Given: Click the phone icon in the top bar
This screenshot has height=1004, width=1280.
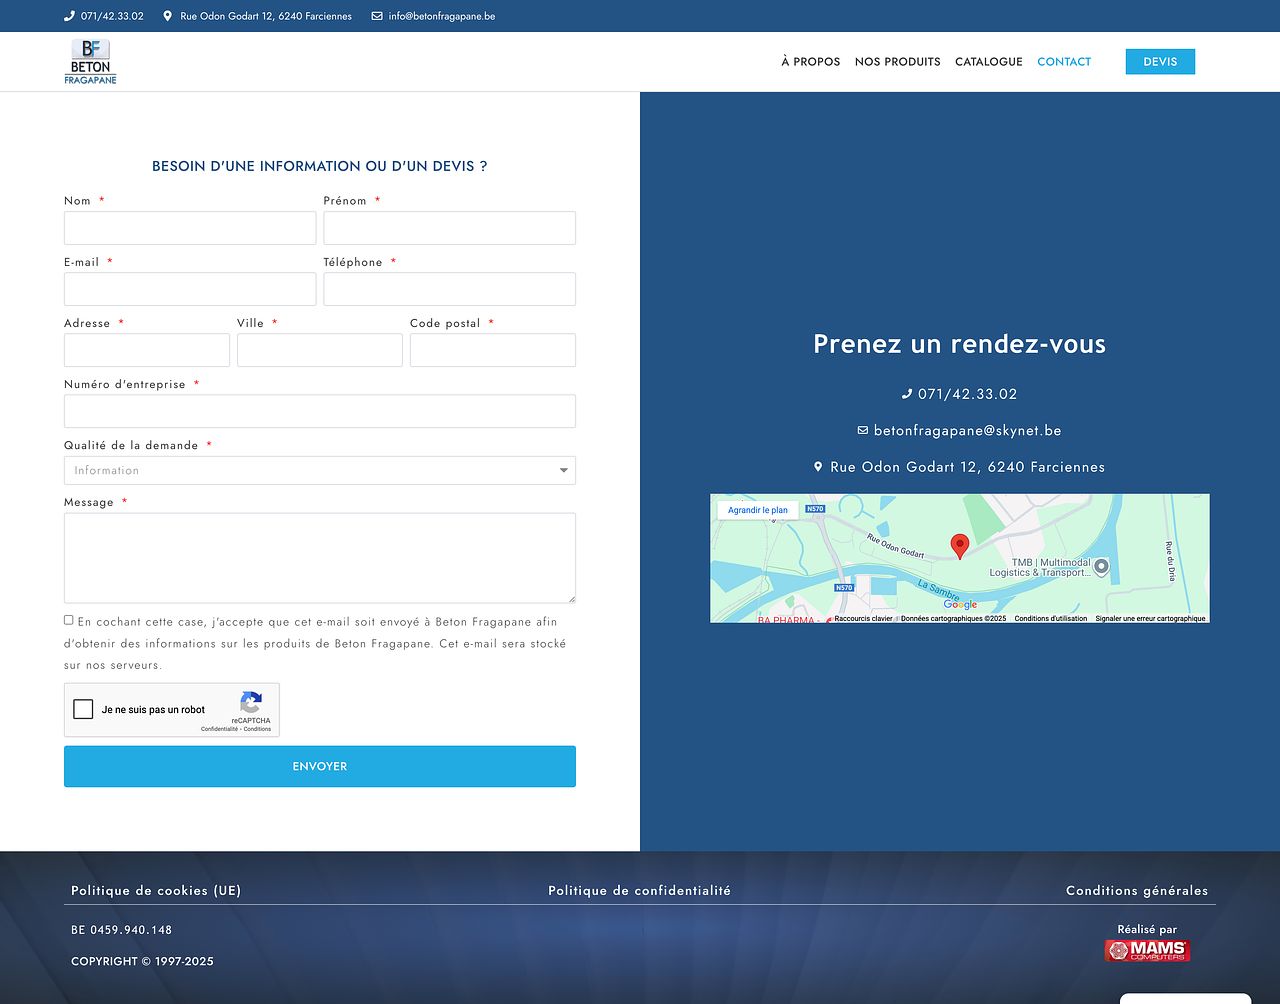Looking at the screenshot, I should point(68,16).
